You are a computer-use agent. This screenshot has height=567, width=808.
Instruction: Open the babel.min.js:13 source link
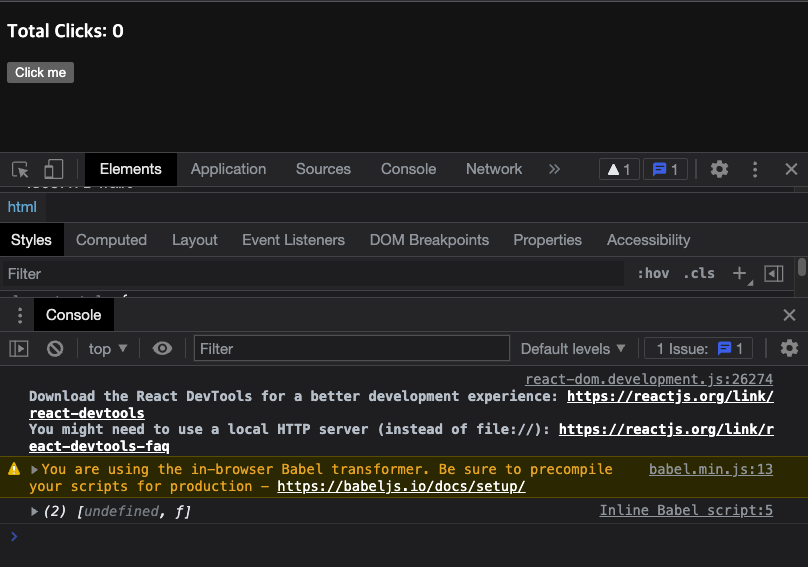pos(711,470)
